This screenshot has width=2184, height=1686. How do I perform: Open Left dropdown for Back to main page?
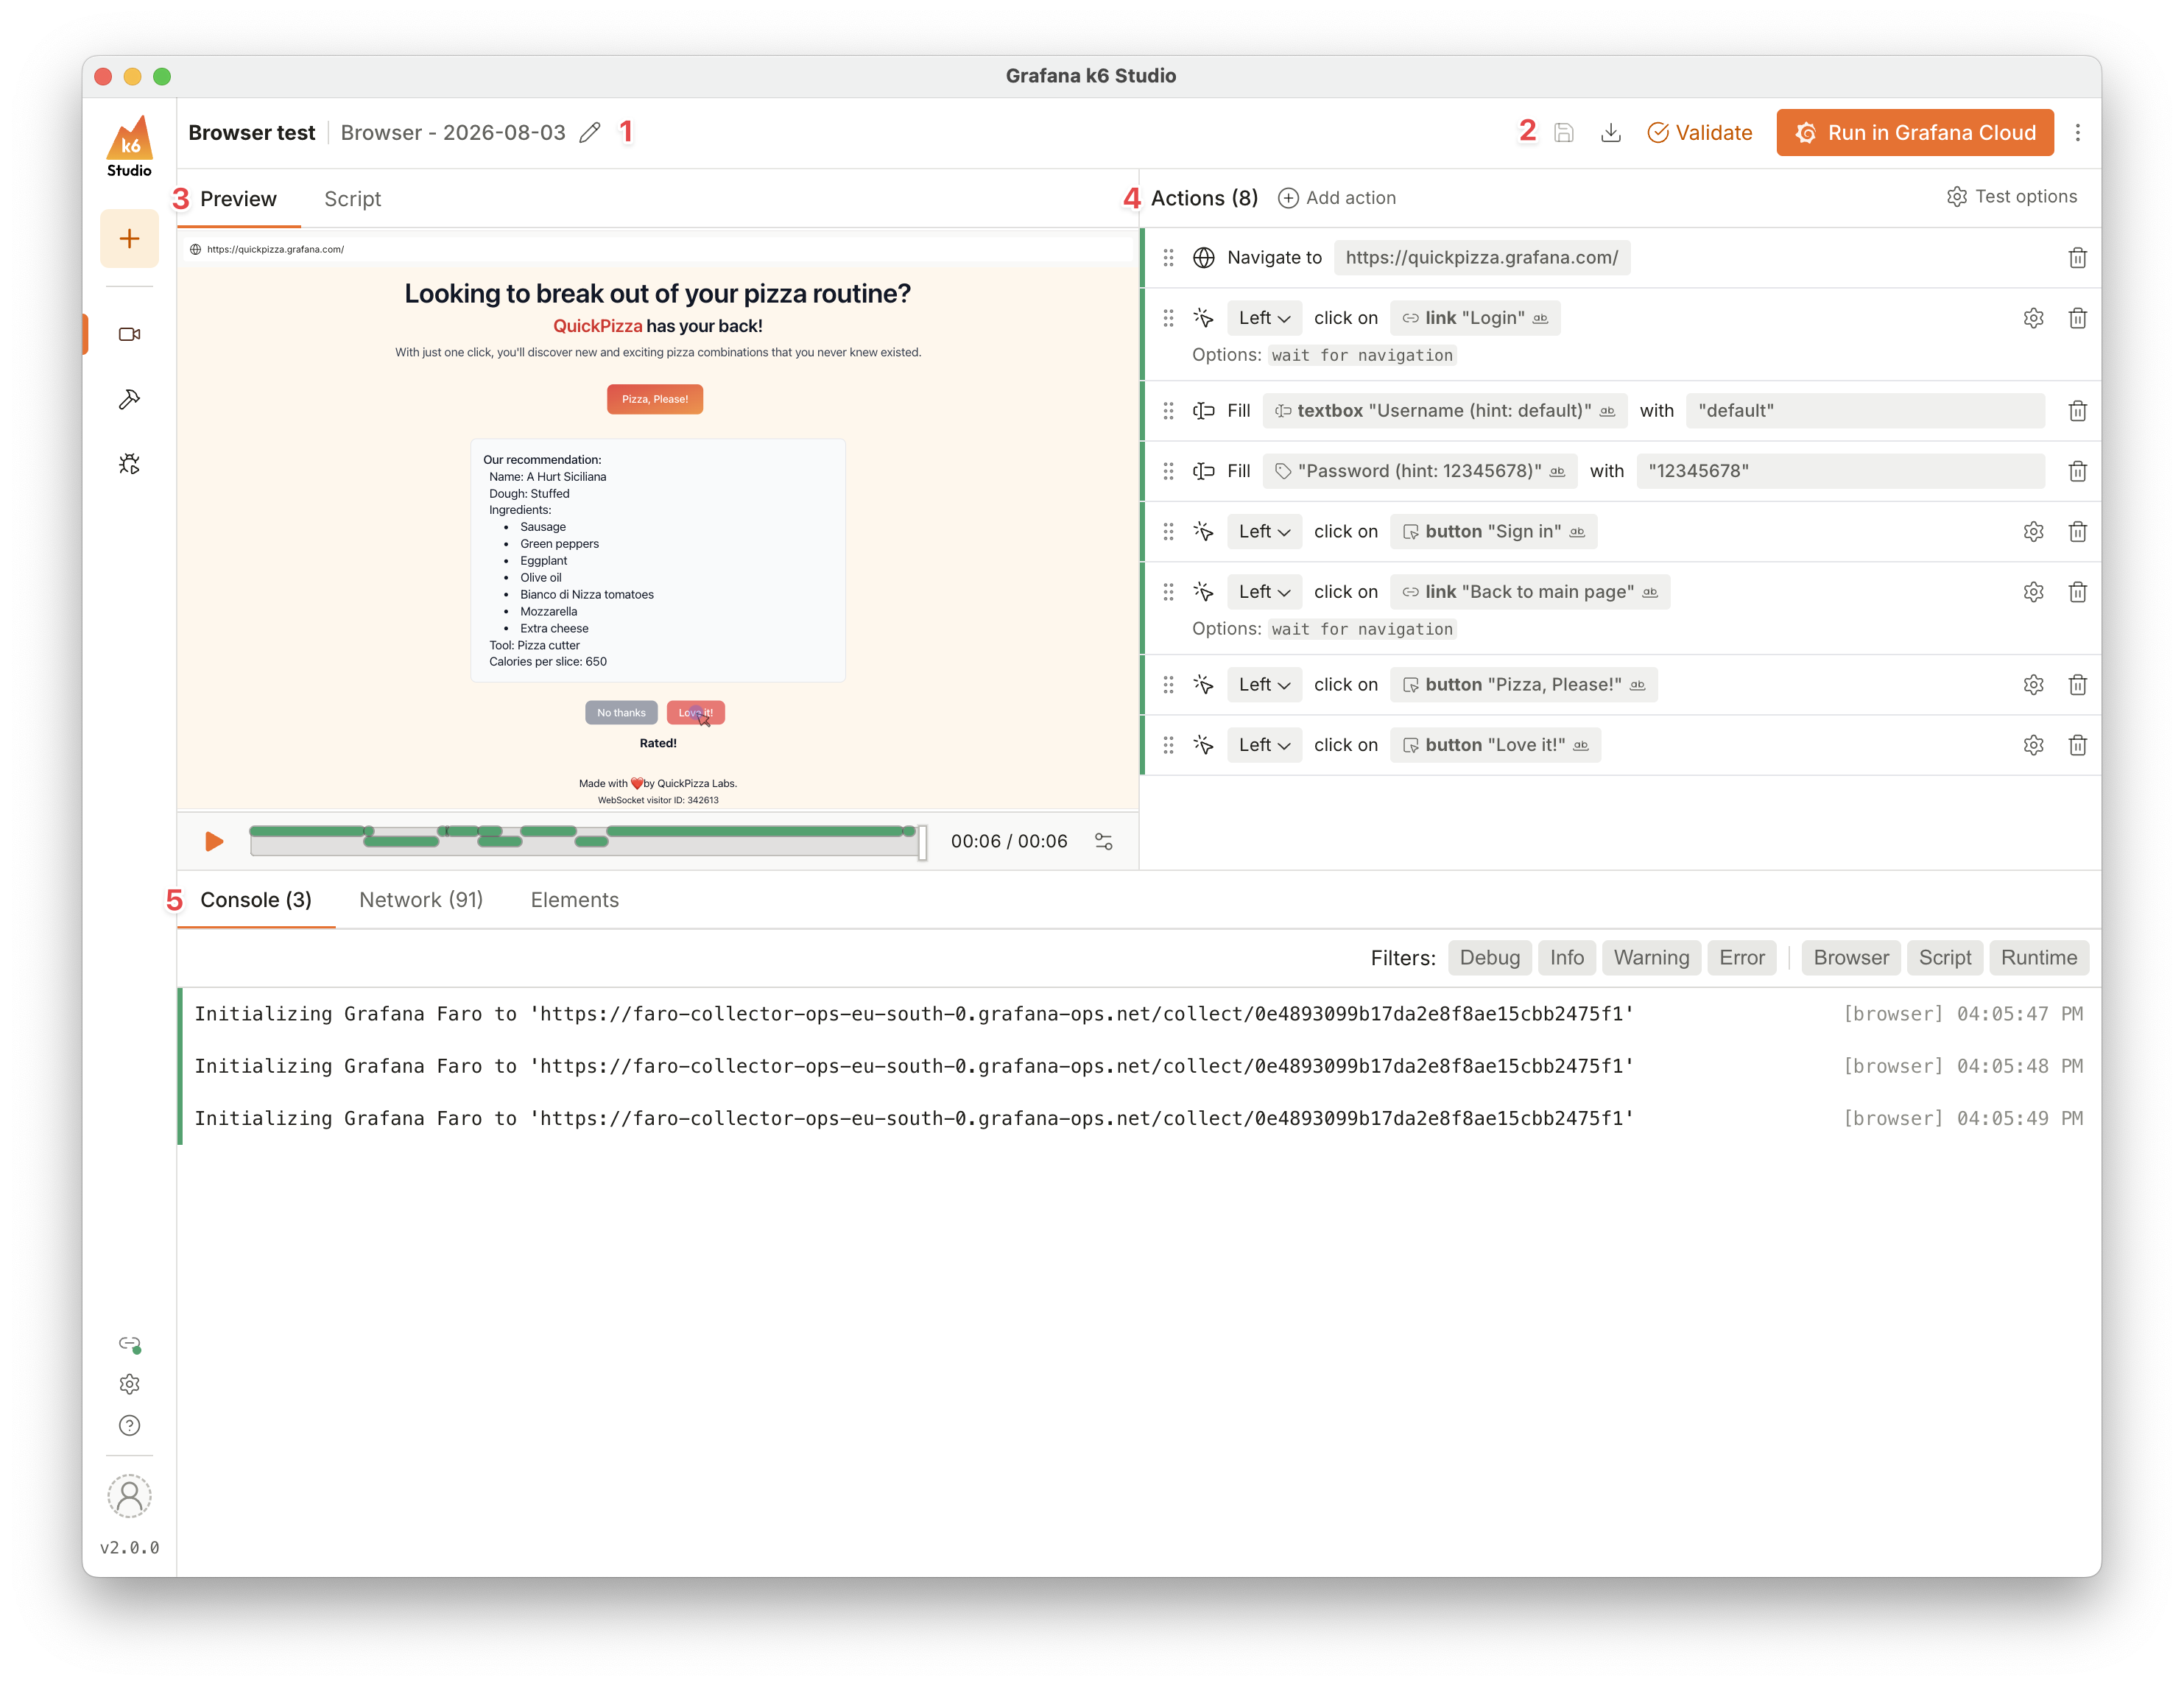pos(1264,592)
